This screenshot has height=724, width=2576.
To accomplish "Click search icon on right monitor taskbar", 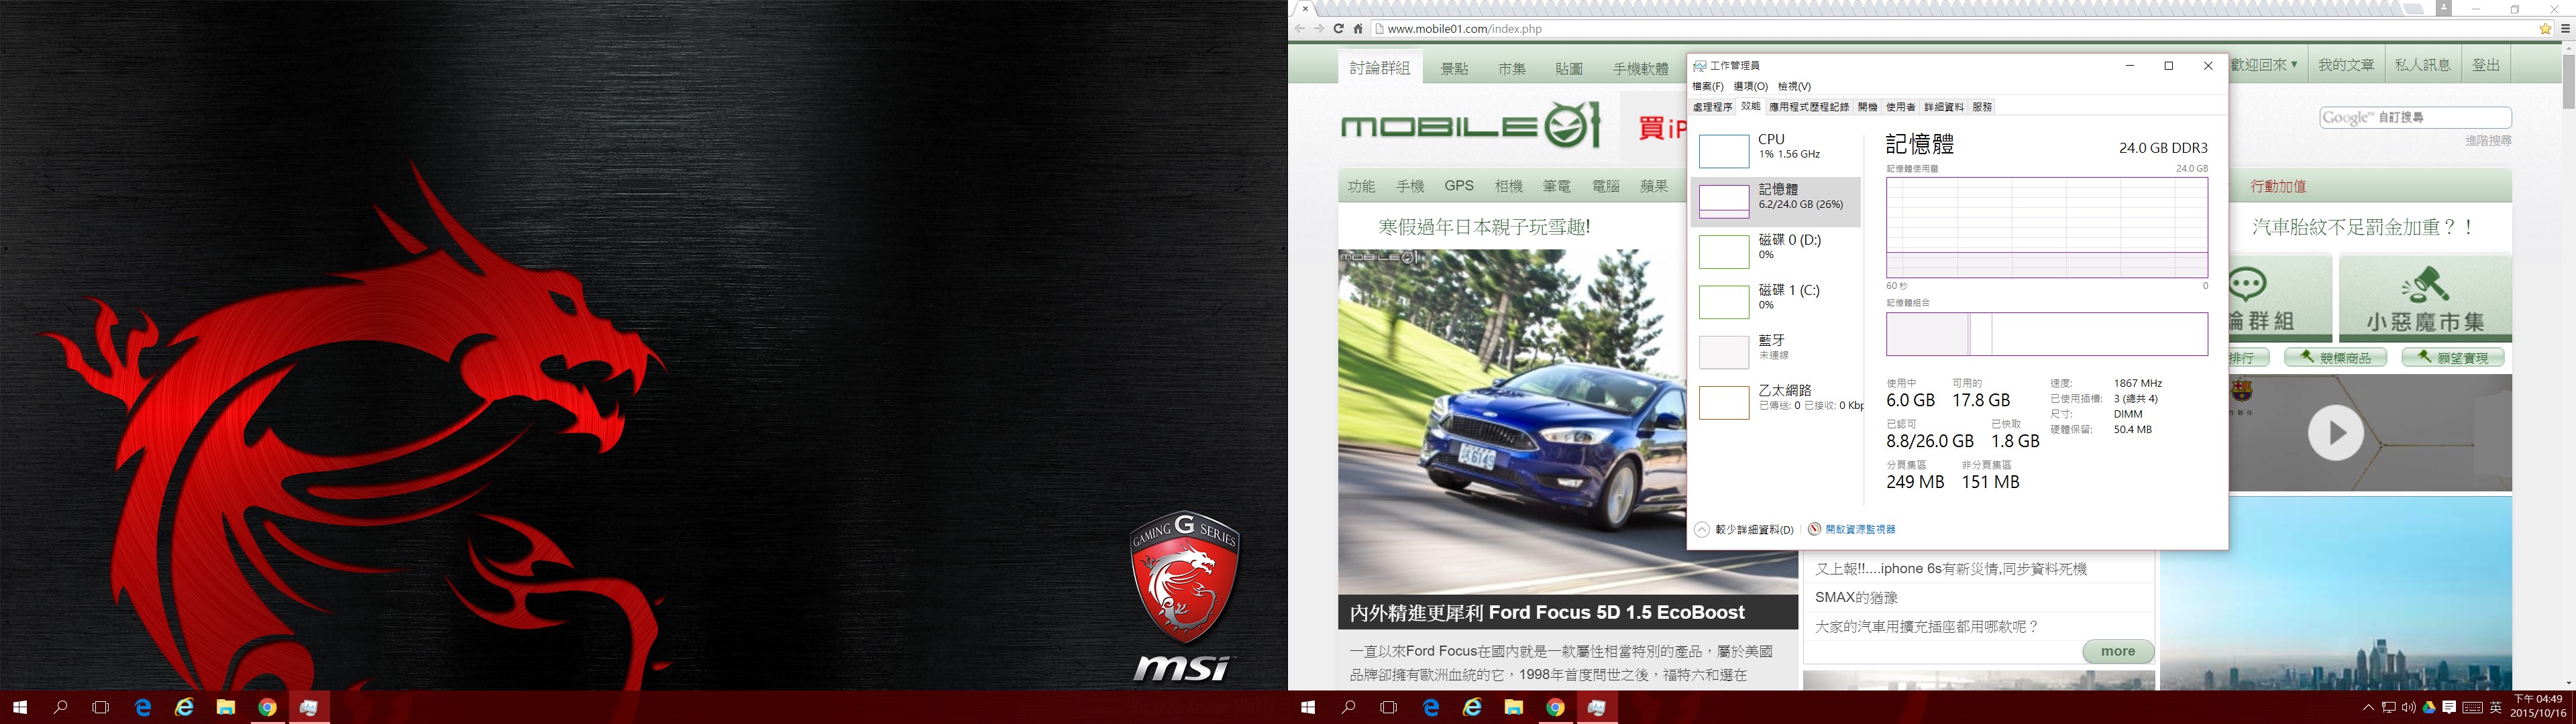I will (x=1349, y=707).
